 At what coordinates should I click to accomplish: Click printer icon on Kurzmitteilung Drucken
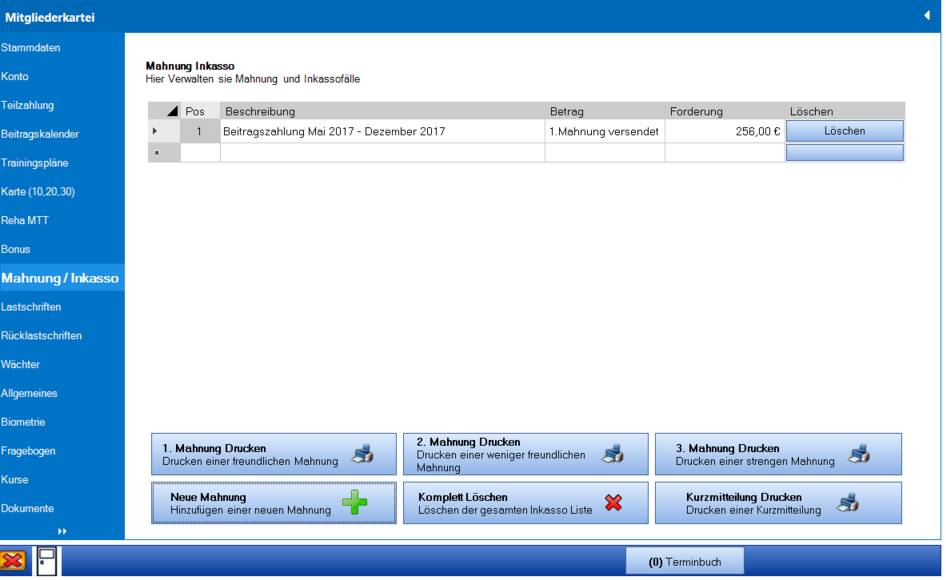(848, 503)
